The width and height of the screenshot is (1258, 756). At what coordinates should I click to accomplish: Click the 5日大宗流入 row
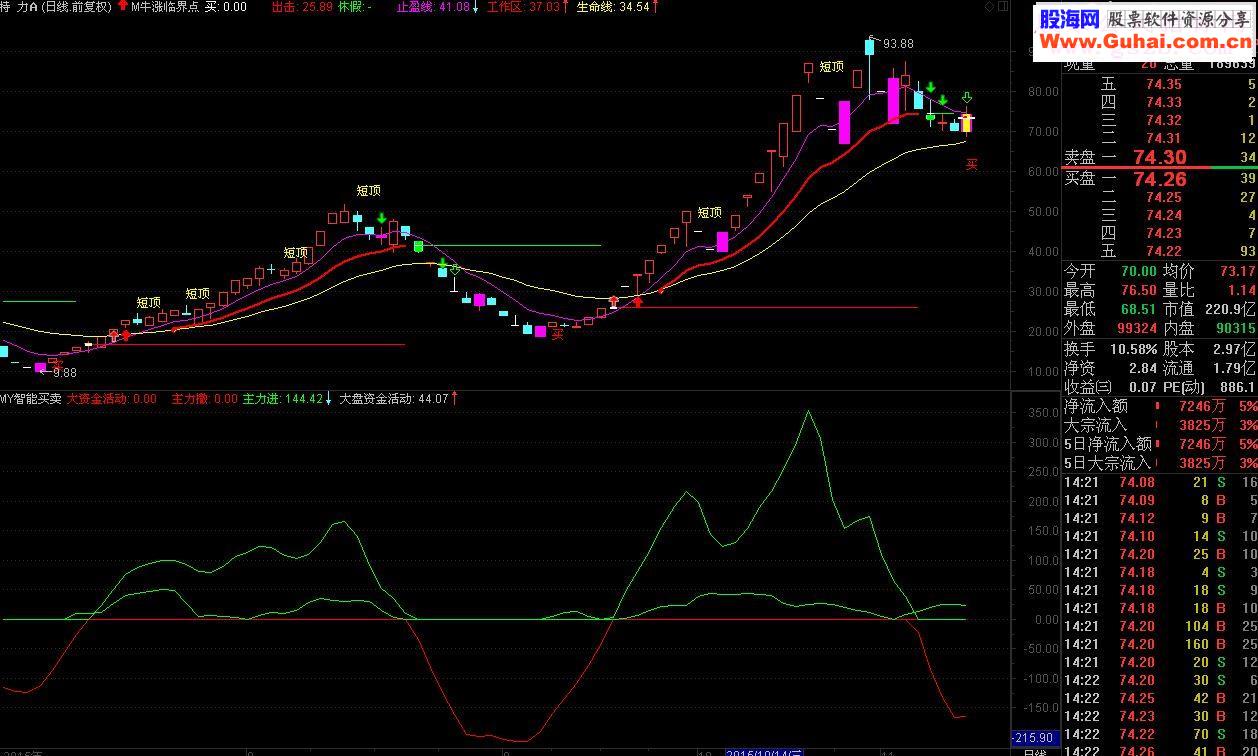click(x=1160, y=463)
